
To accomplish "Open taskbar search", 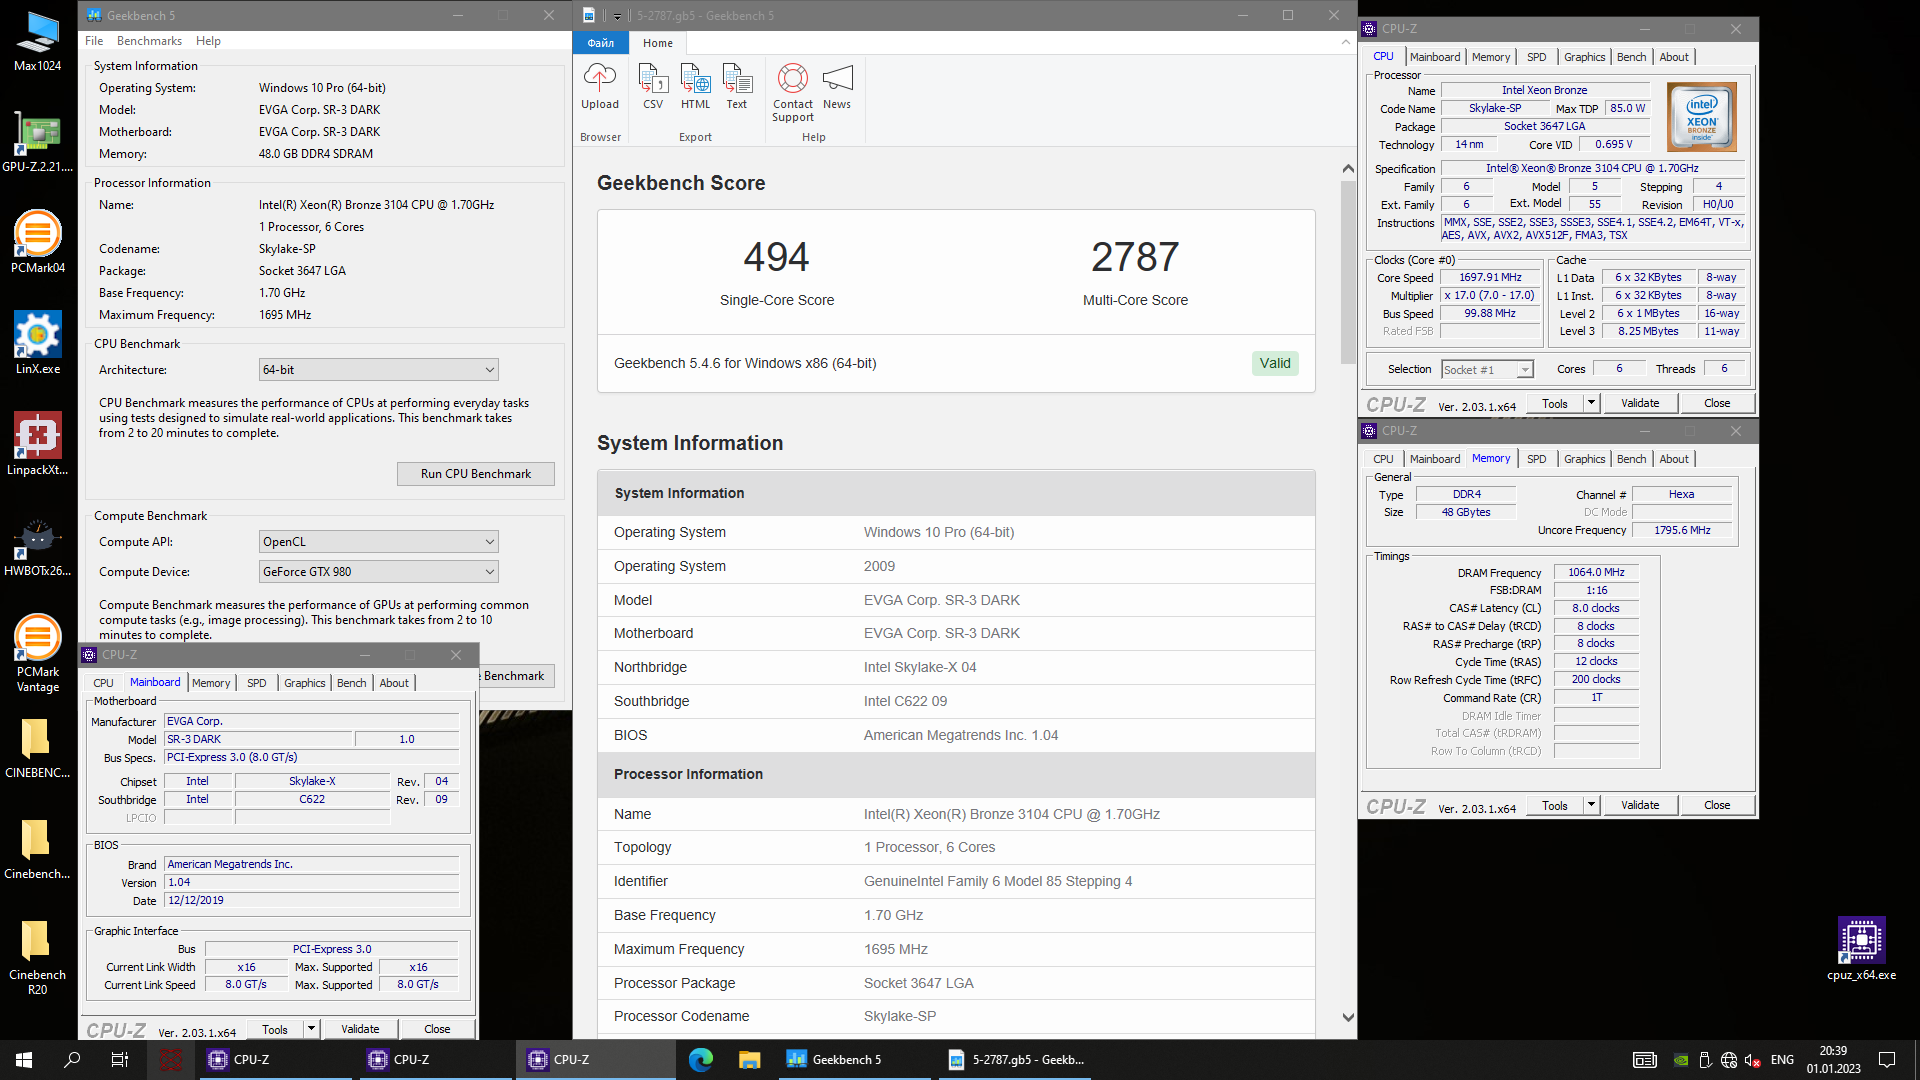I will point(72,1060).
